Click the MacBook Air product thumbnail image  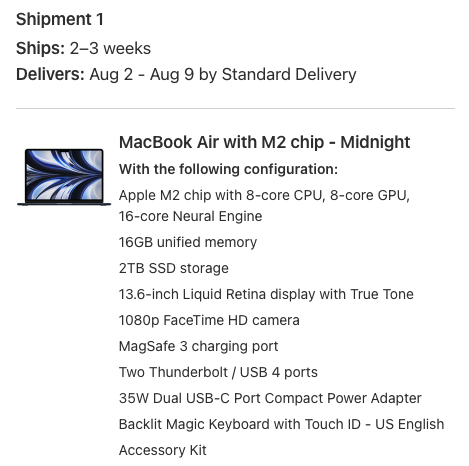(64, 177)
